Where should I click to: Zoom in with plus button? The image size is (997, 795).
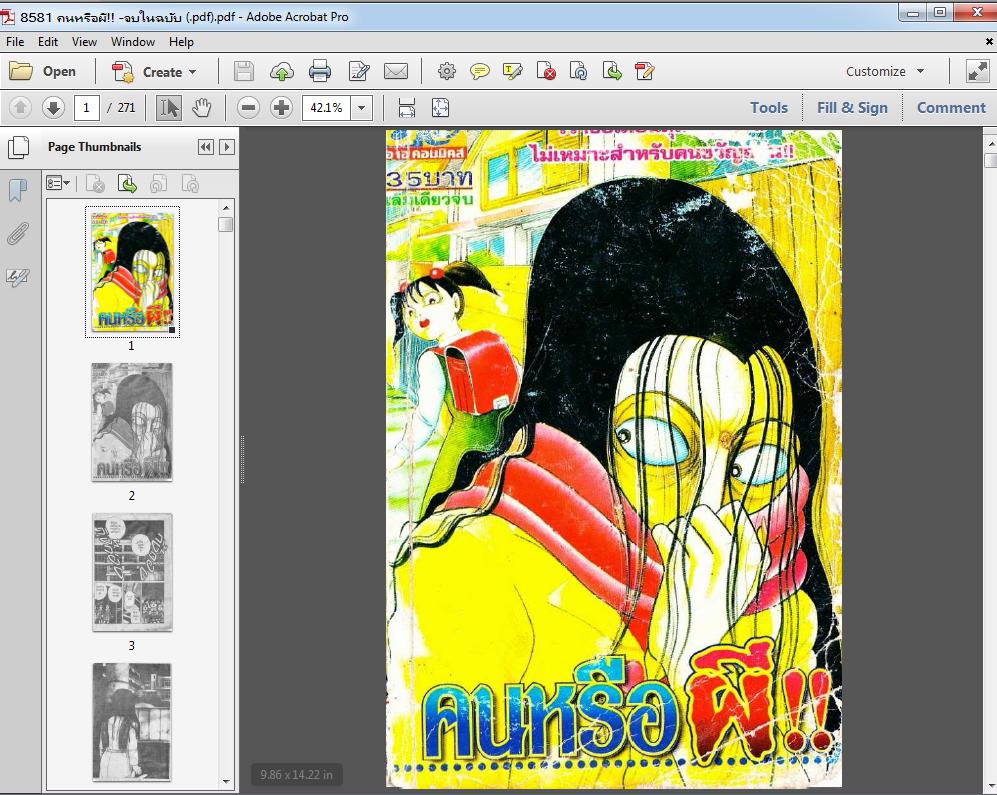click(x=281, y=107)
